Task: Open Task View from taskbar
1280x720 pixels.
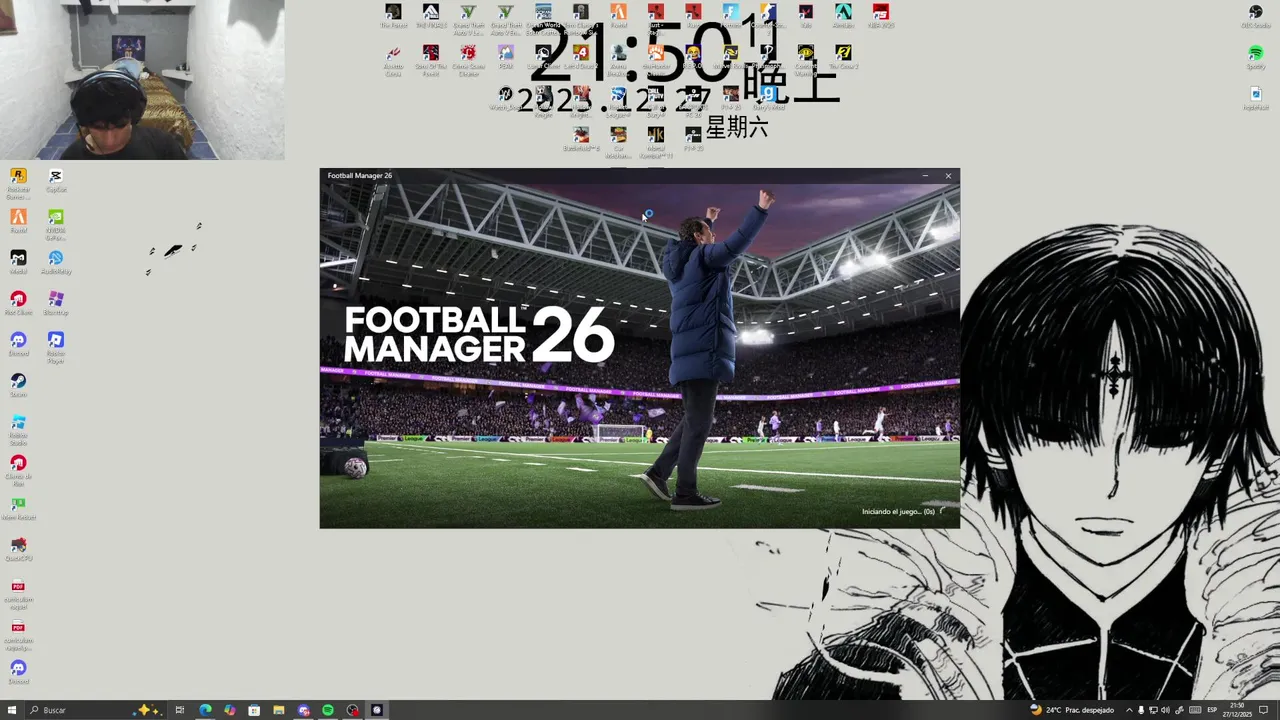Action: (x=180, y=710)
